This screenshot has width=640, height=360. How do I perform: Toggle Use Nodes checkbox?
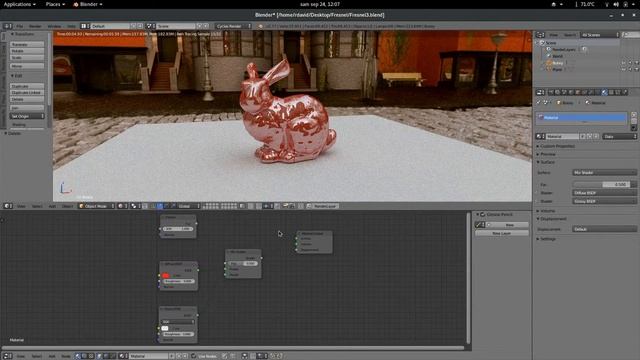point(193,356)
